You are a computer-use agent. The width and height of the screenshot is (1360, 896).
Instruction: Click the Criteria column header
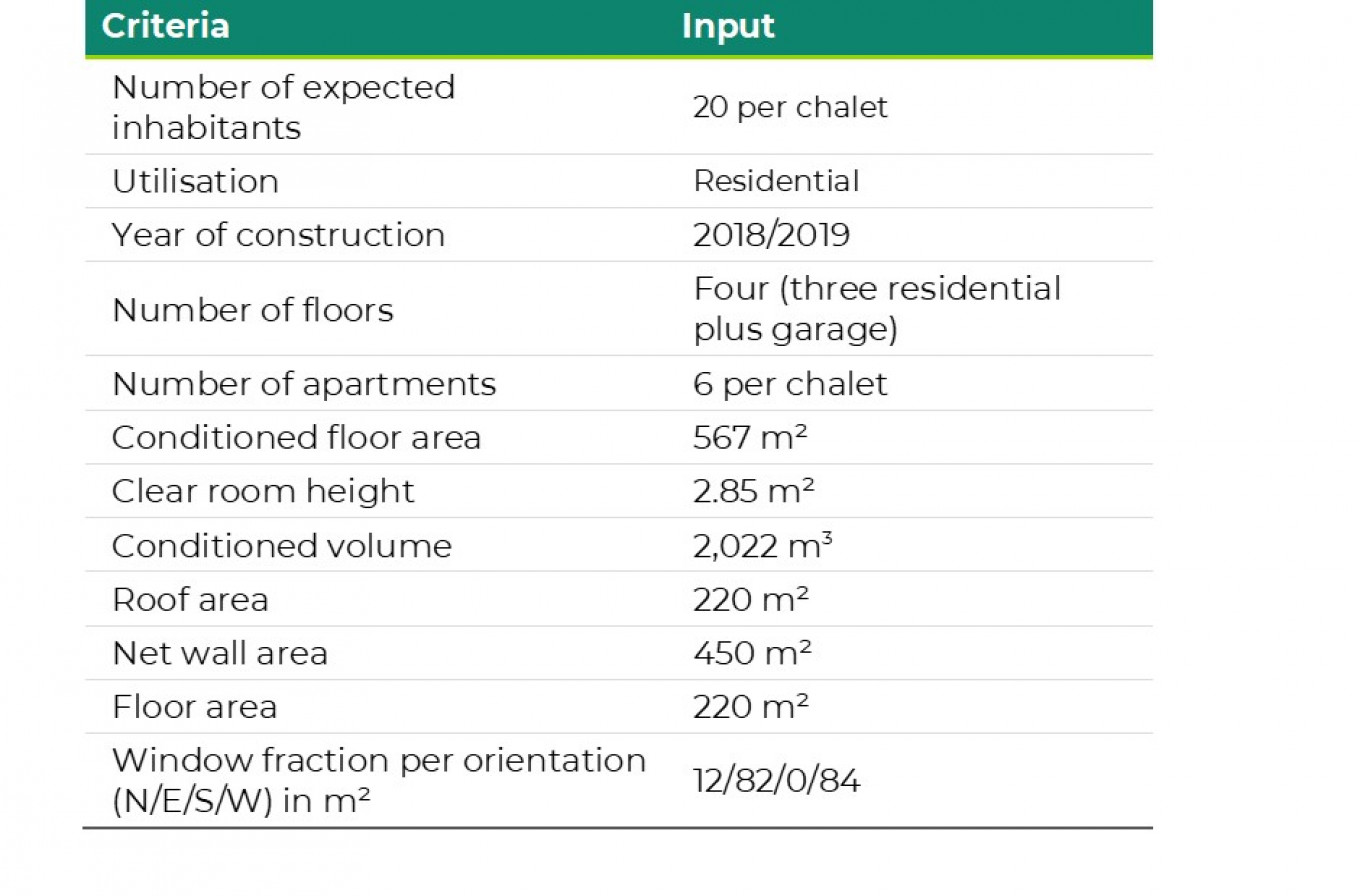pyautogui.click(x=166, y=26)
